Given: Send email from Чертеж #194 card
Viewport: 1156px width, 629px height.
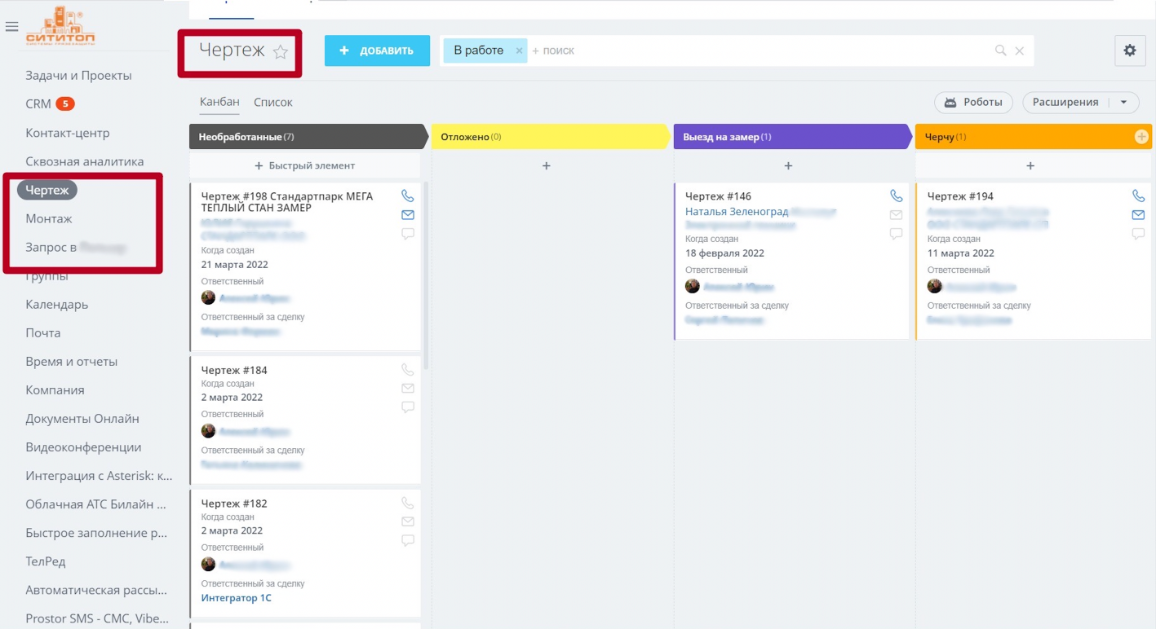Looking at the screenshot, I should click(x=1138, y=215).
